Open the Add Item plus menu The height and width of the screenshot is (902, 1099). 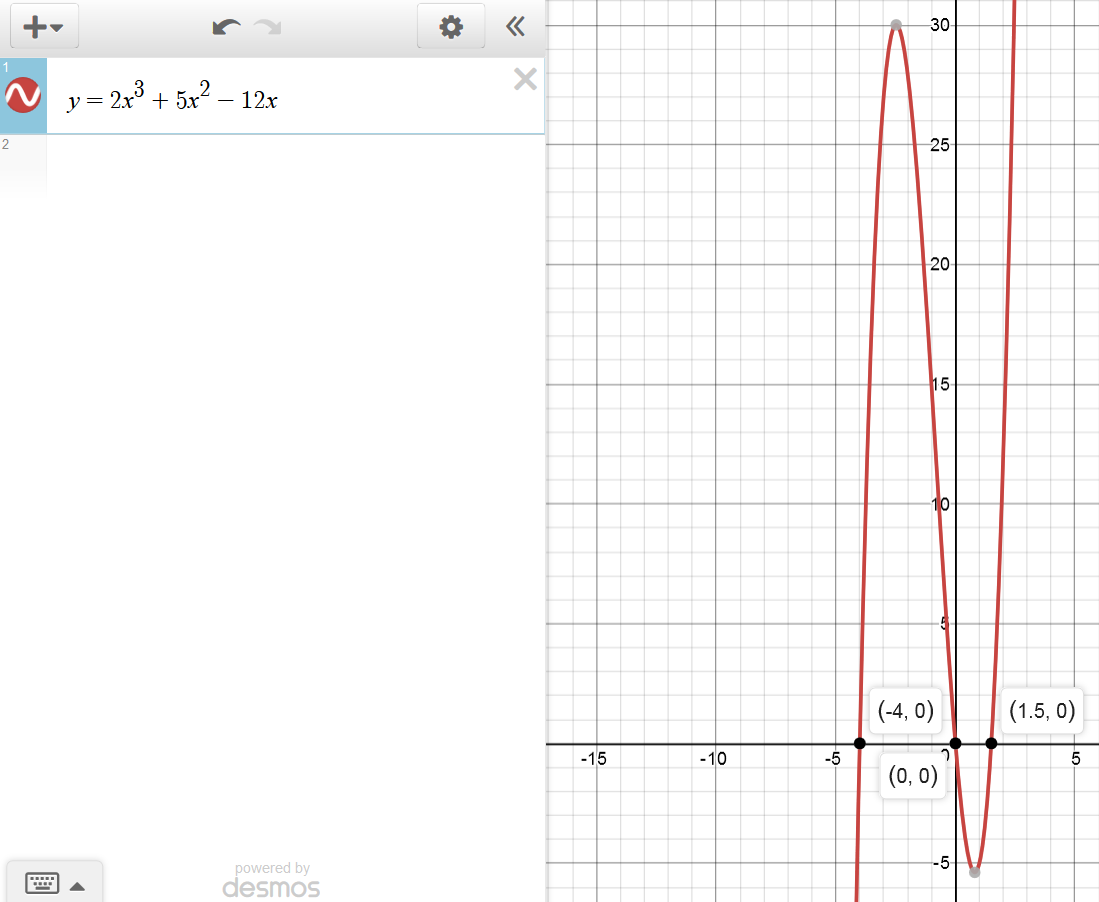point(43,27)
